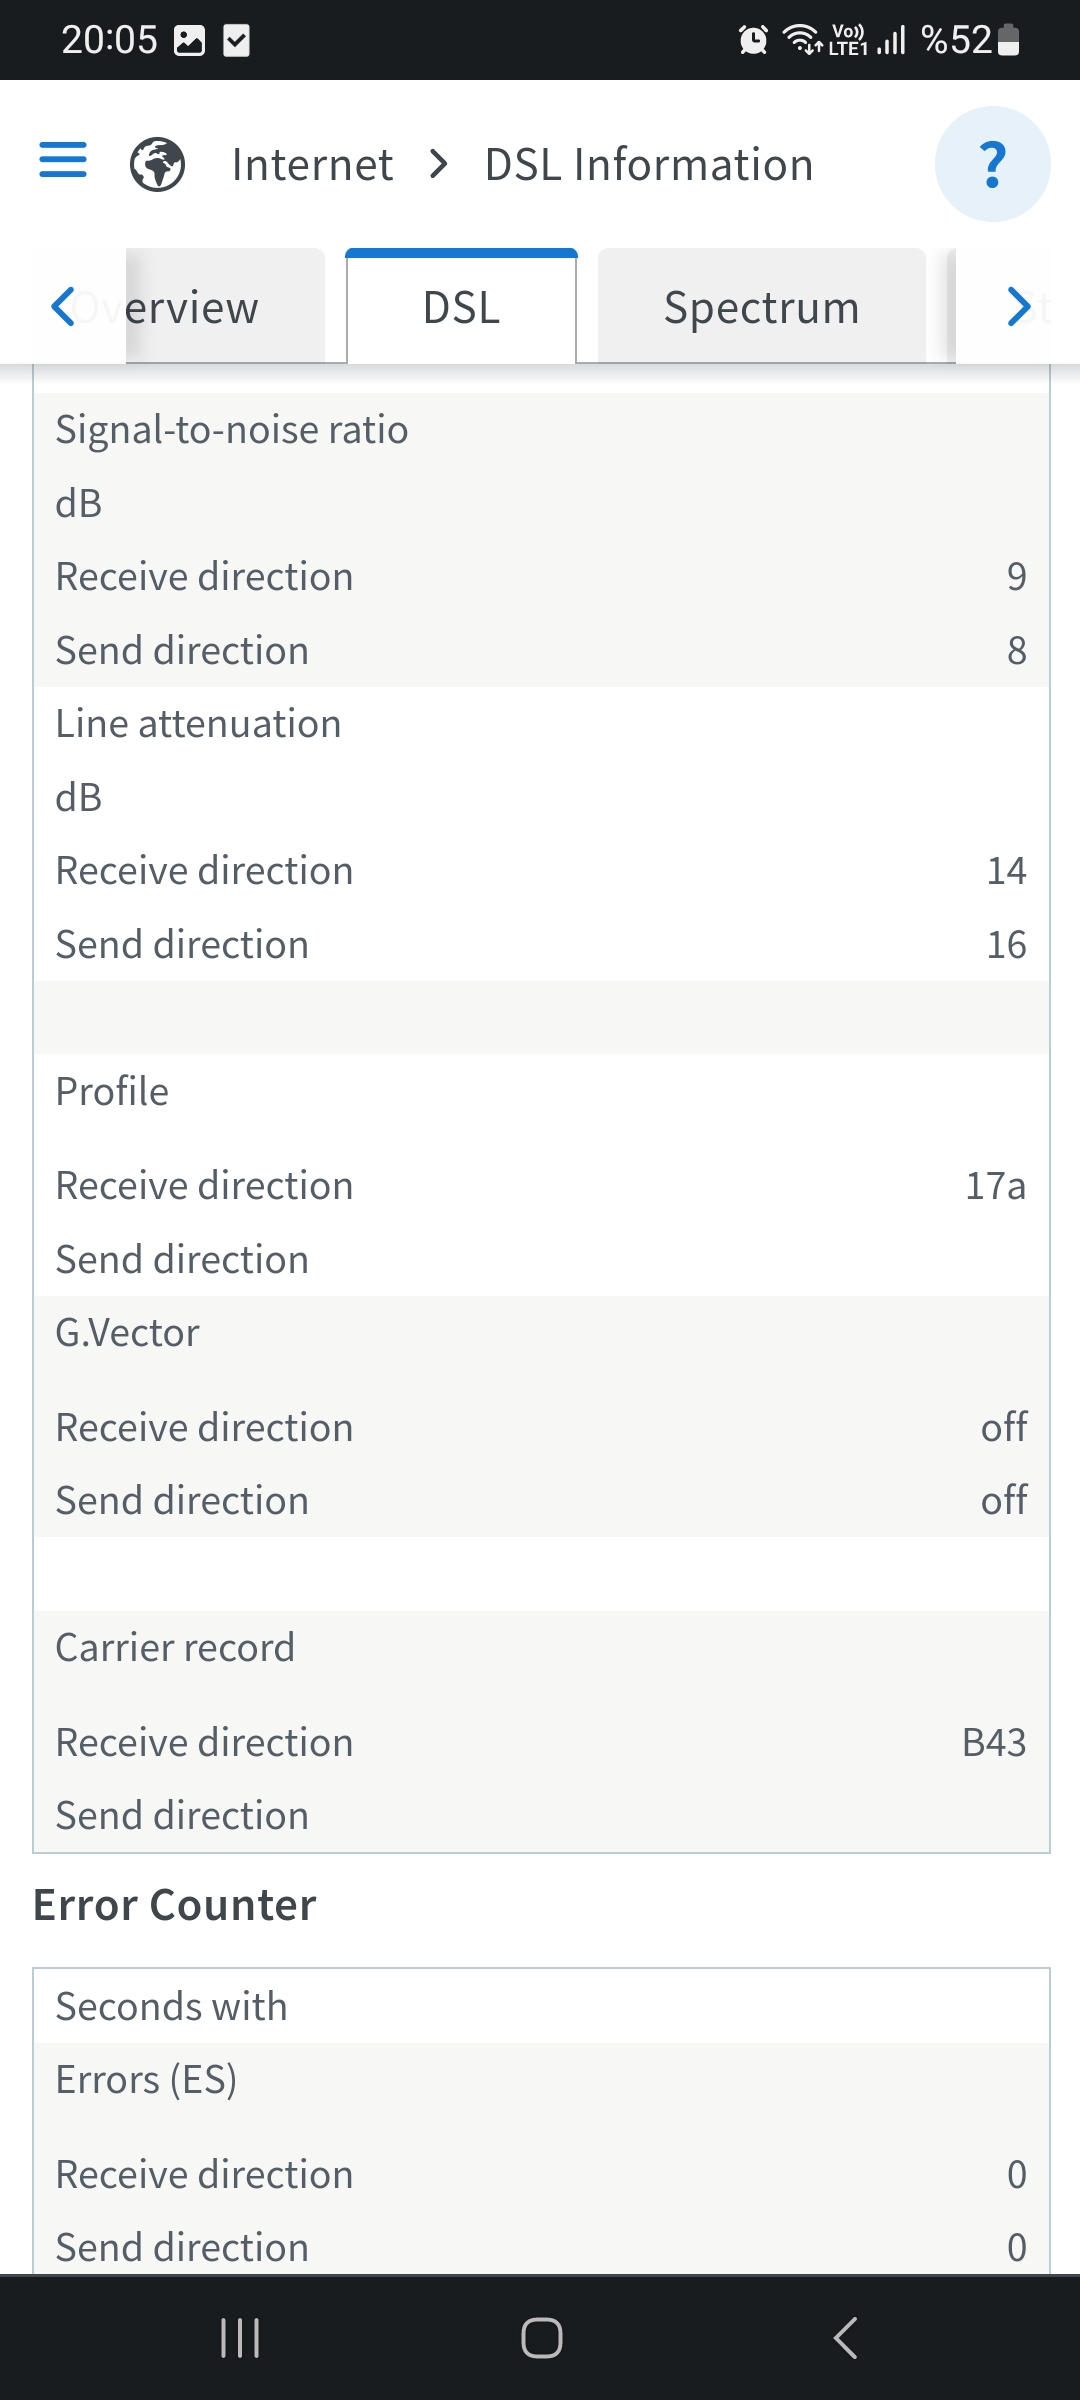Tap the alarm icon in status bar
This screenshot has height=2400, width=1080.
753,40
